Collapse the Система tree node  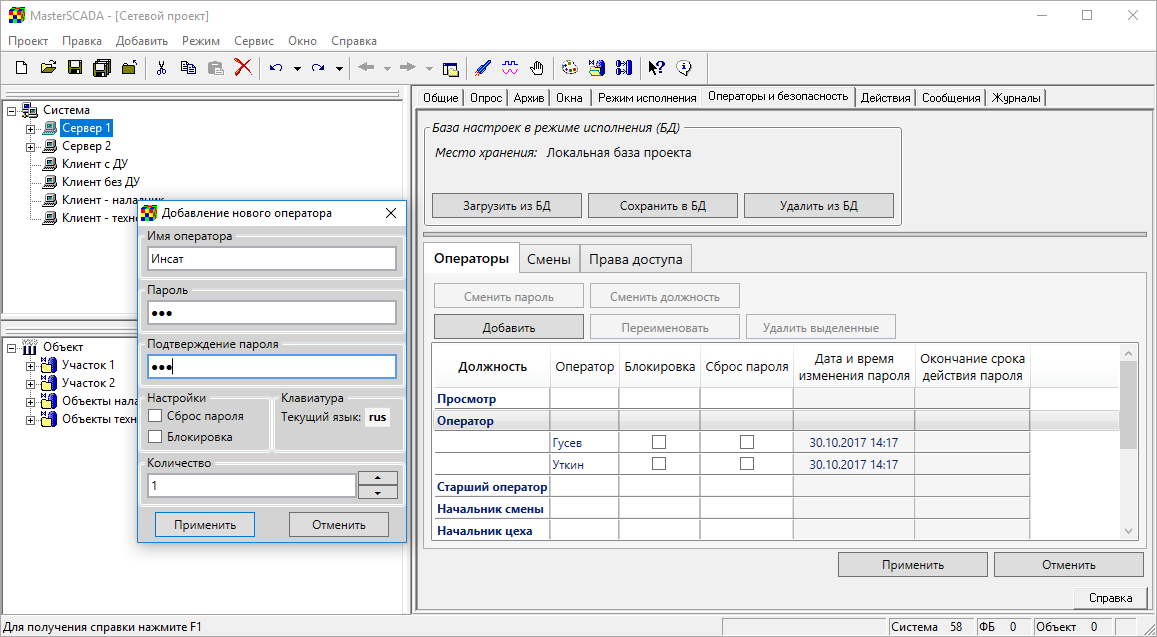tap(11, 111)
